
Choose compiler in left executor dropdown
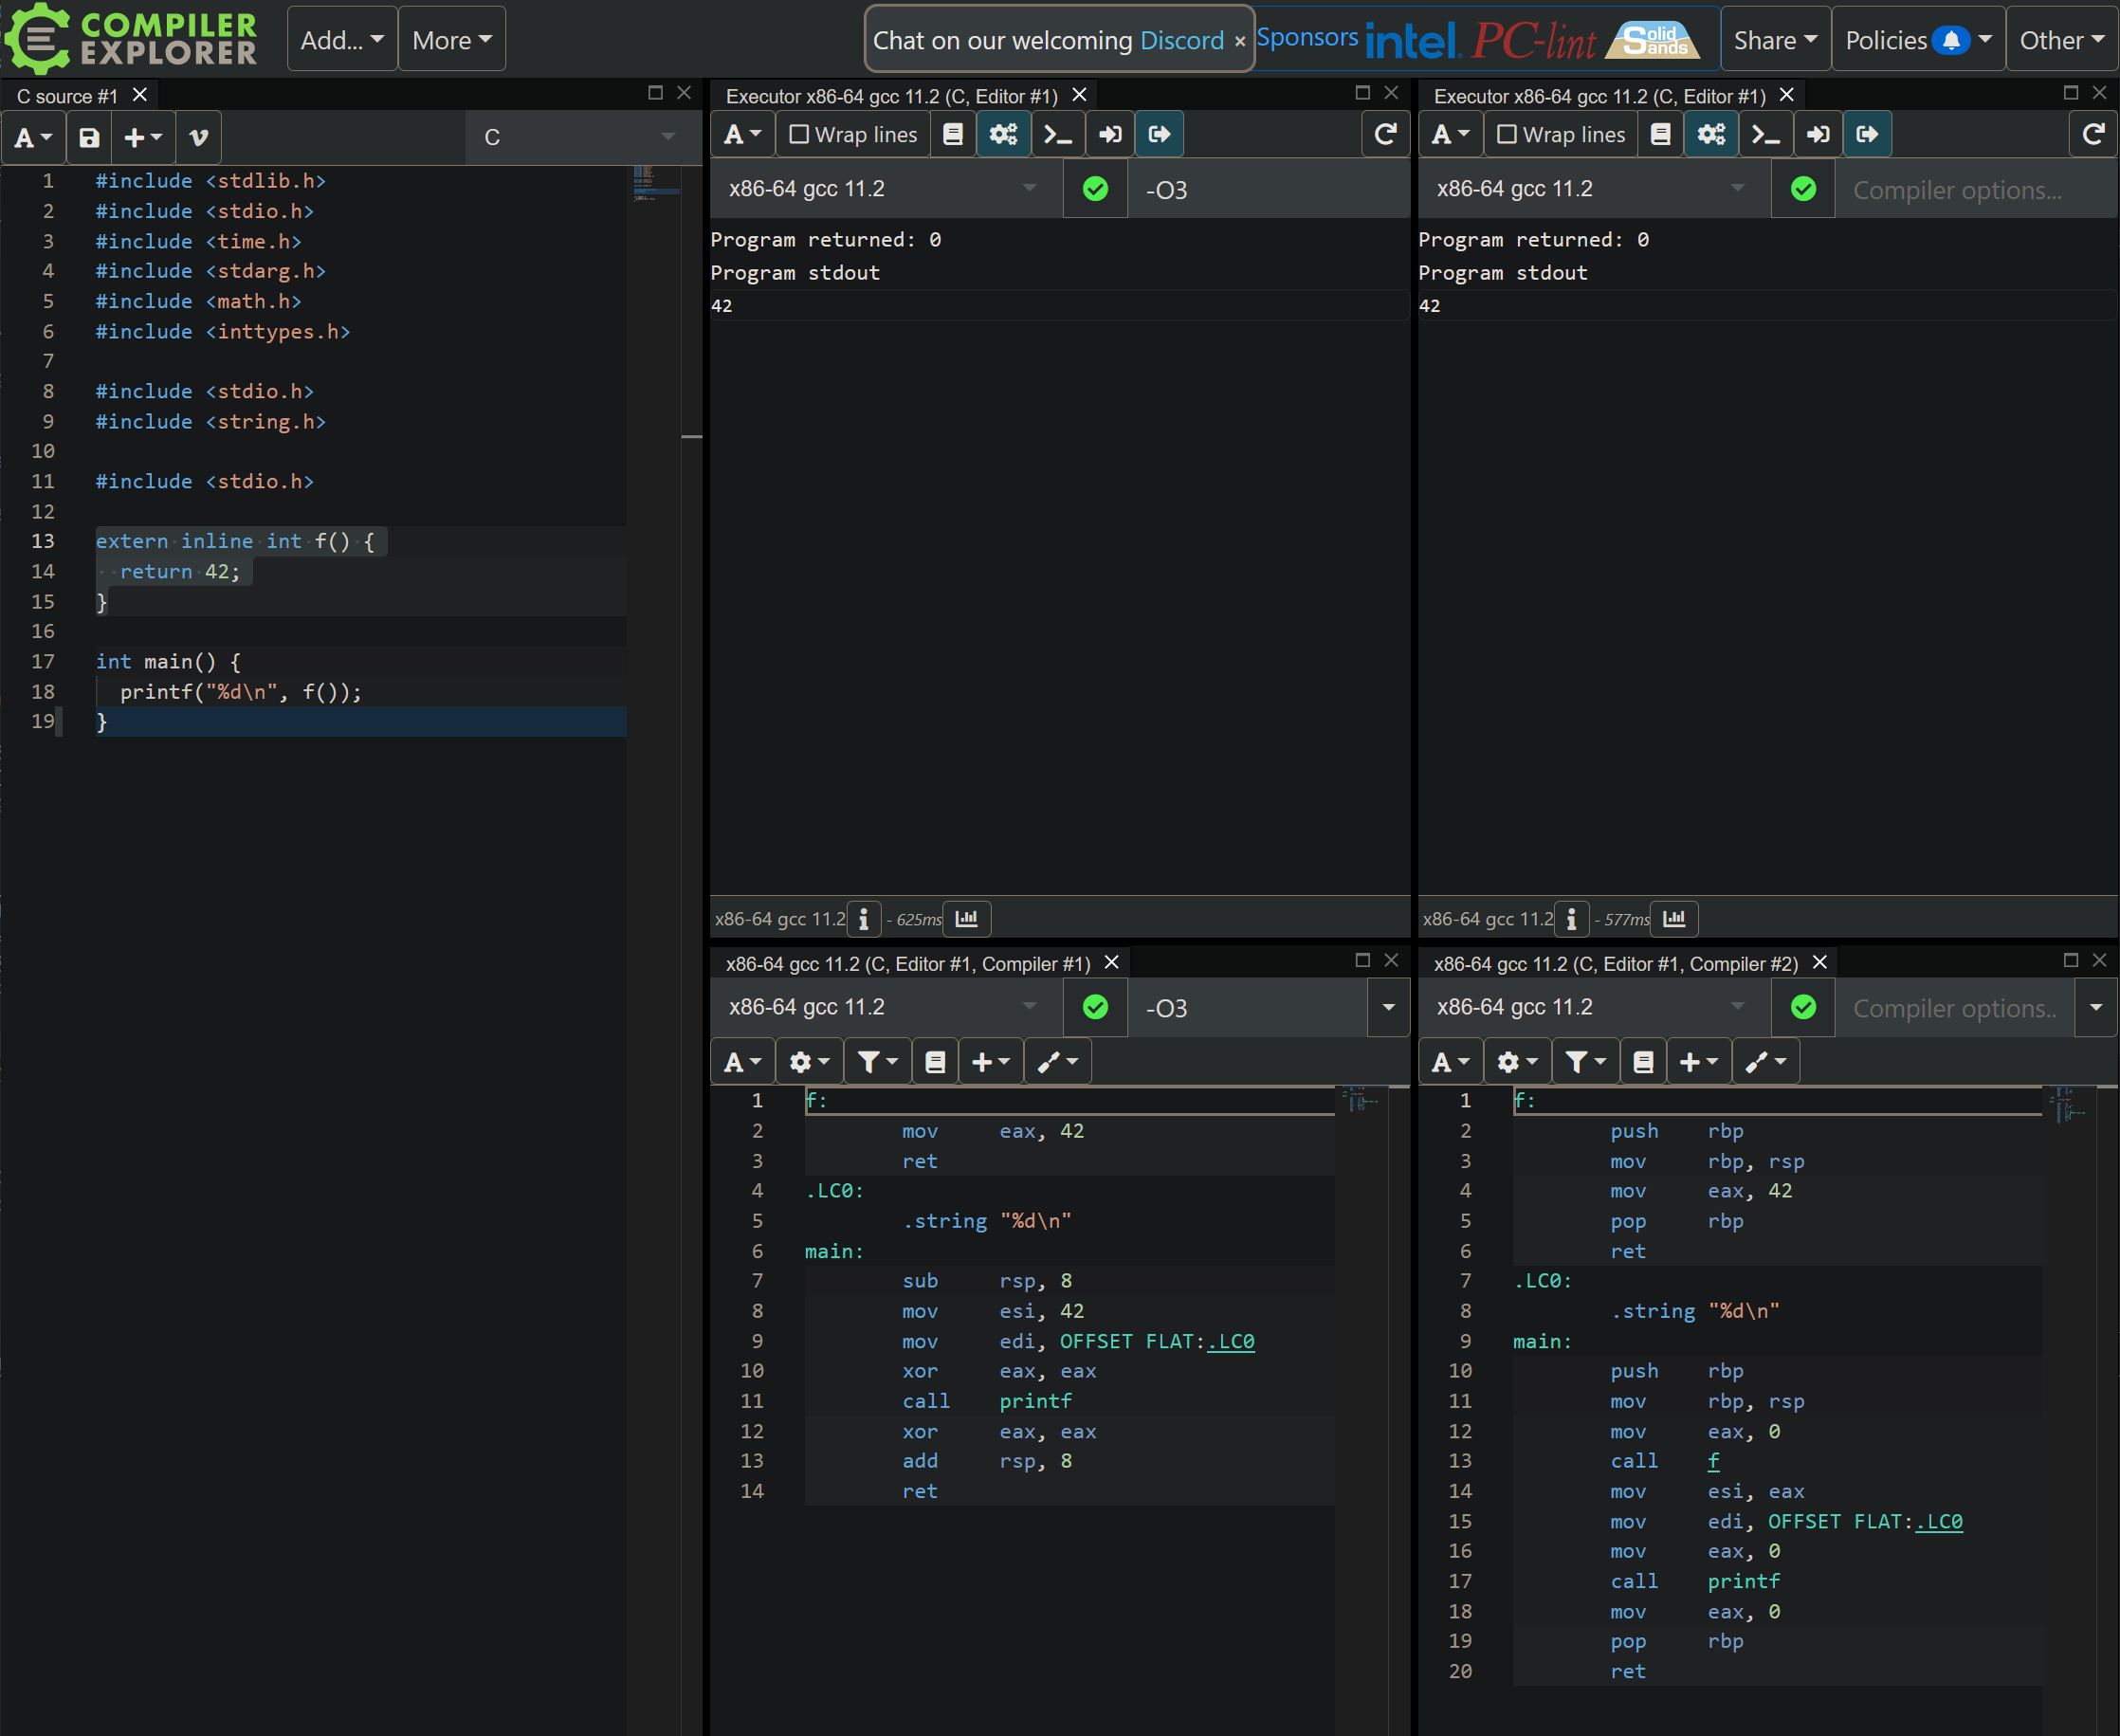click(886, 189)
